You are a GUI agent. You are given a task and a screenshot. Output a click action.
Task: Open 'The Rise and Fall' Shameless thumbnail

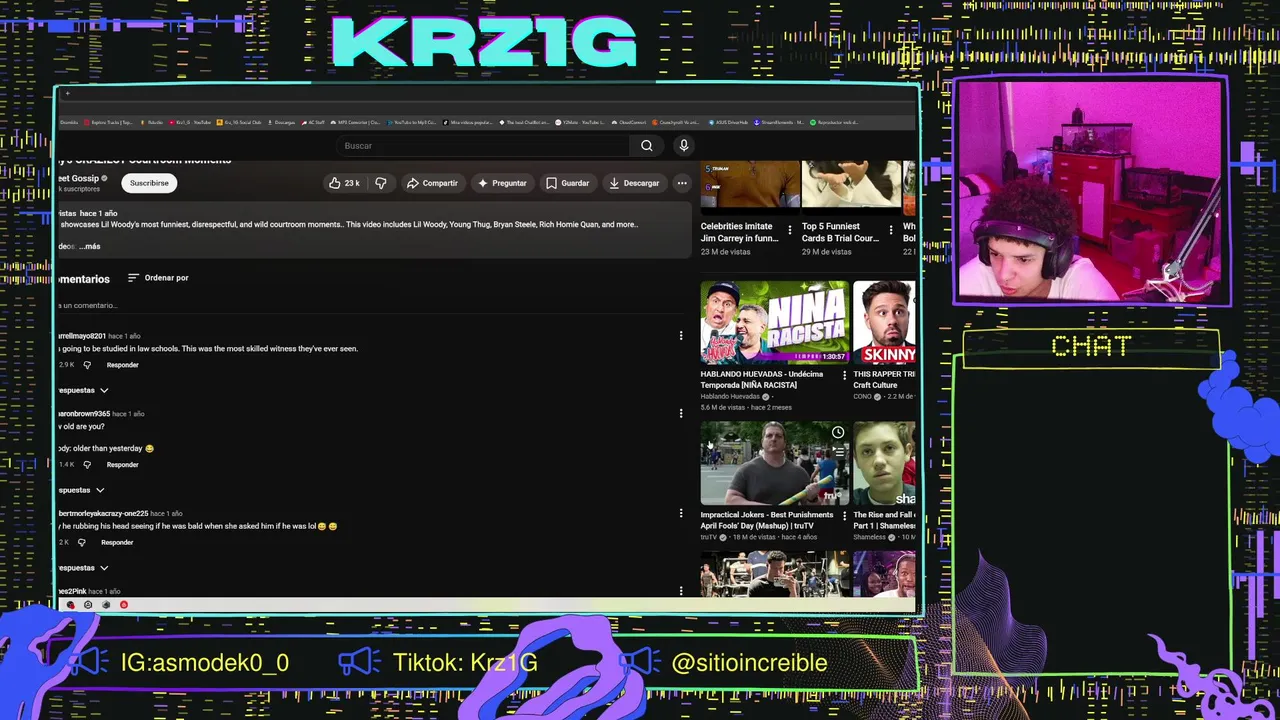[884, 463]
